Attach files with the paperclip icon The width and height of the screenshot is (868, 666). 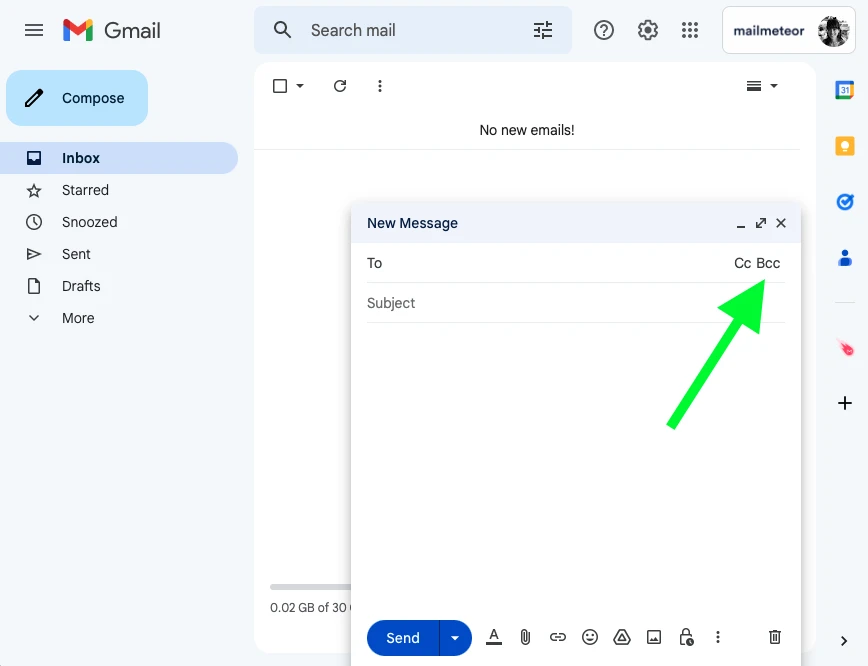[x=525, y=637]
